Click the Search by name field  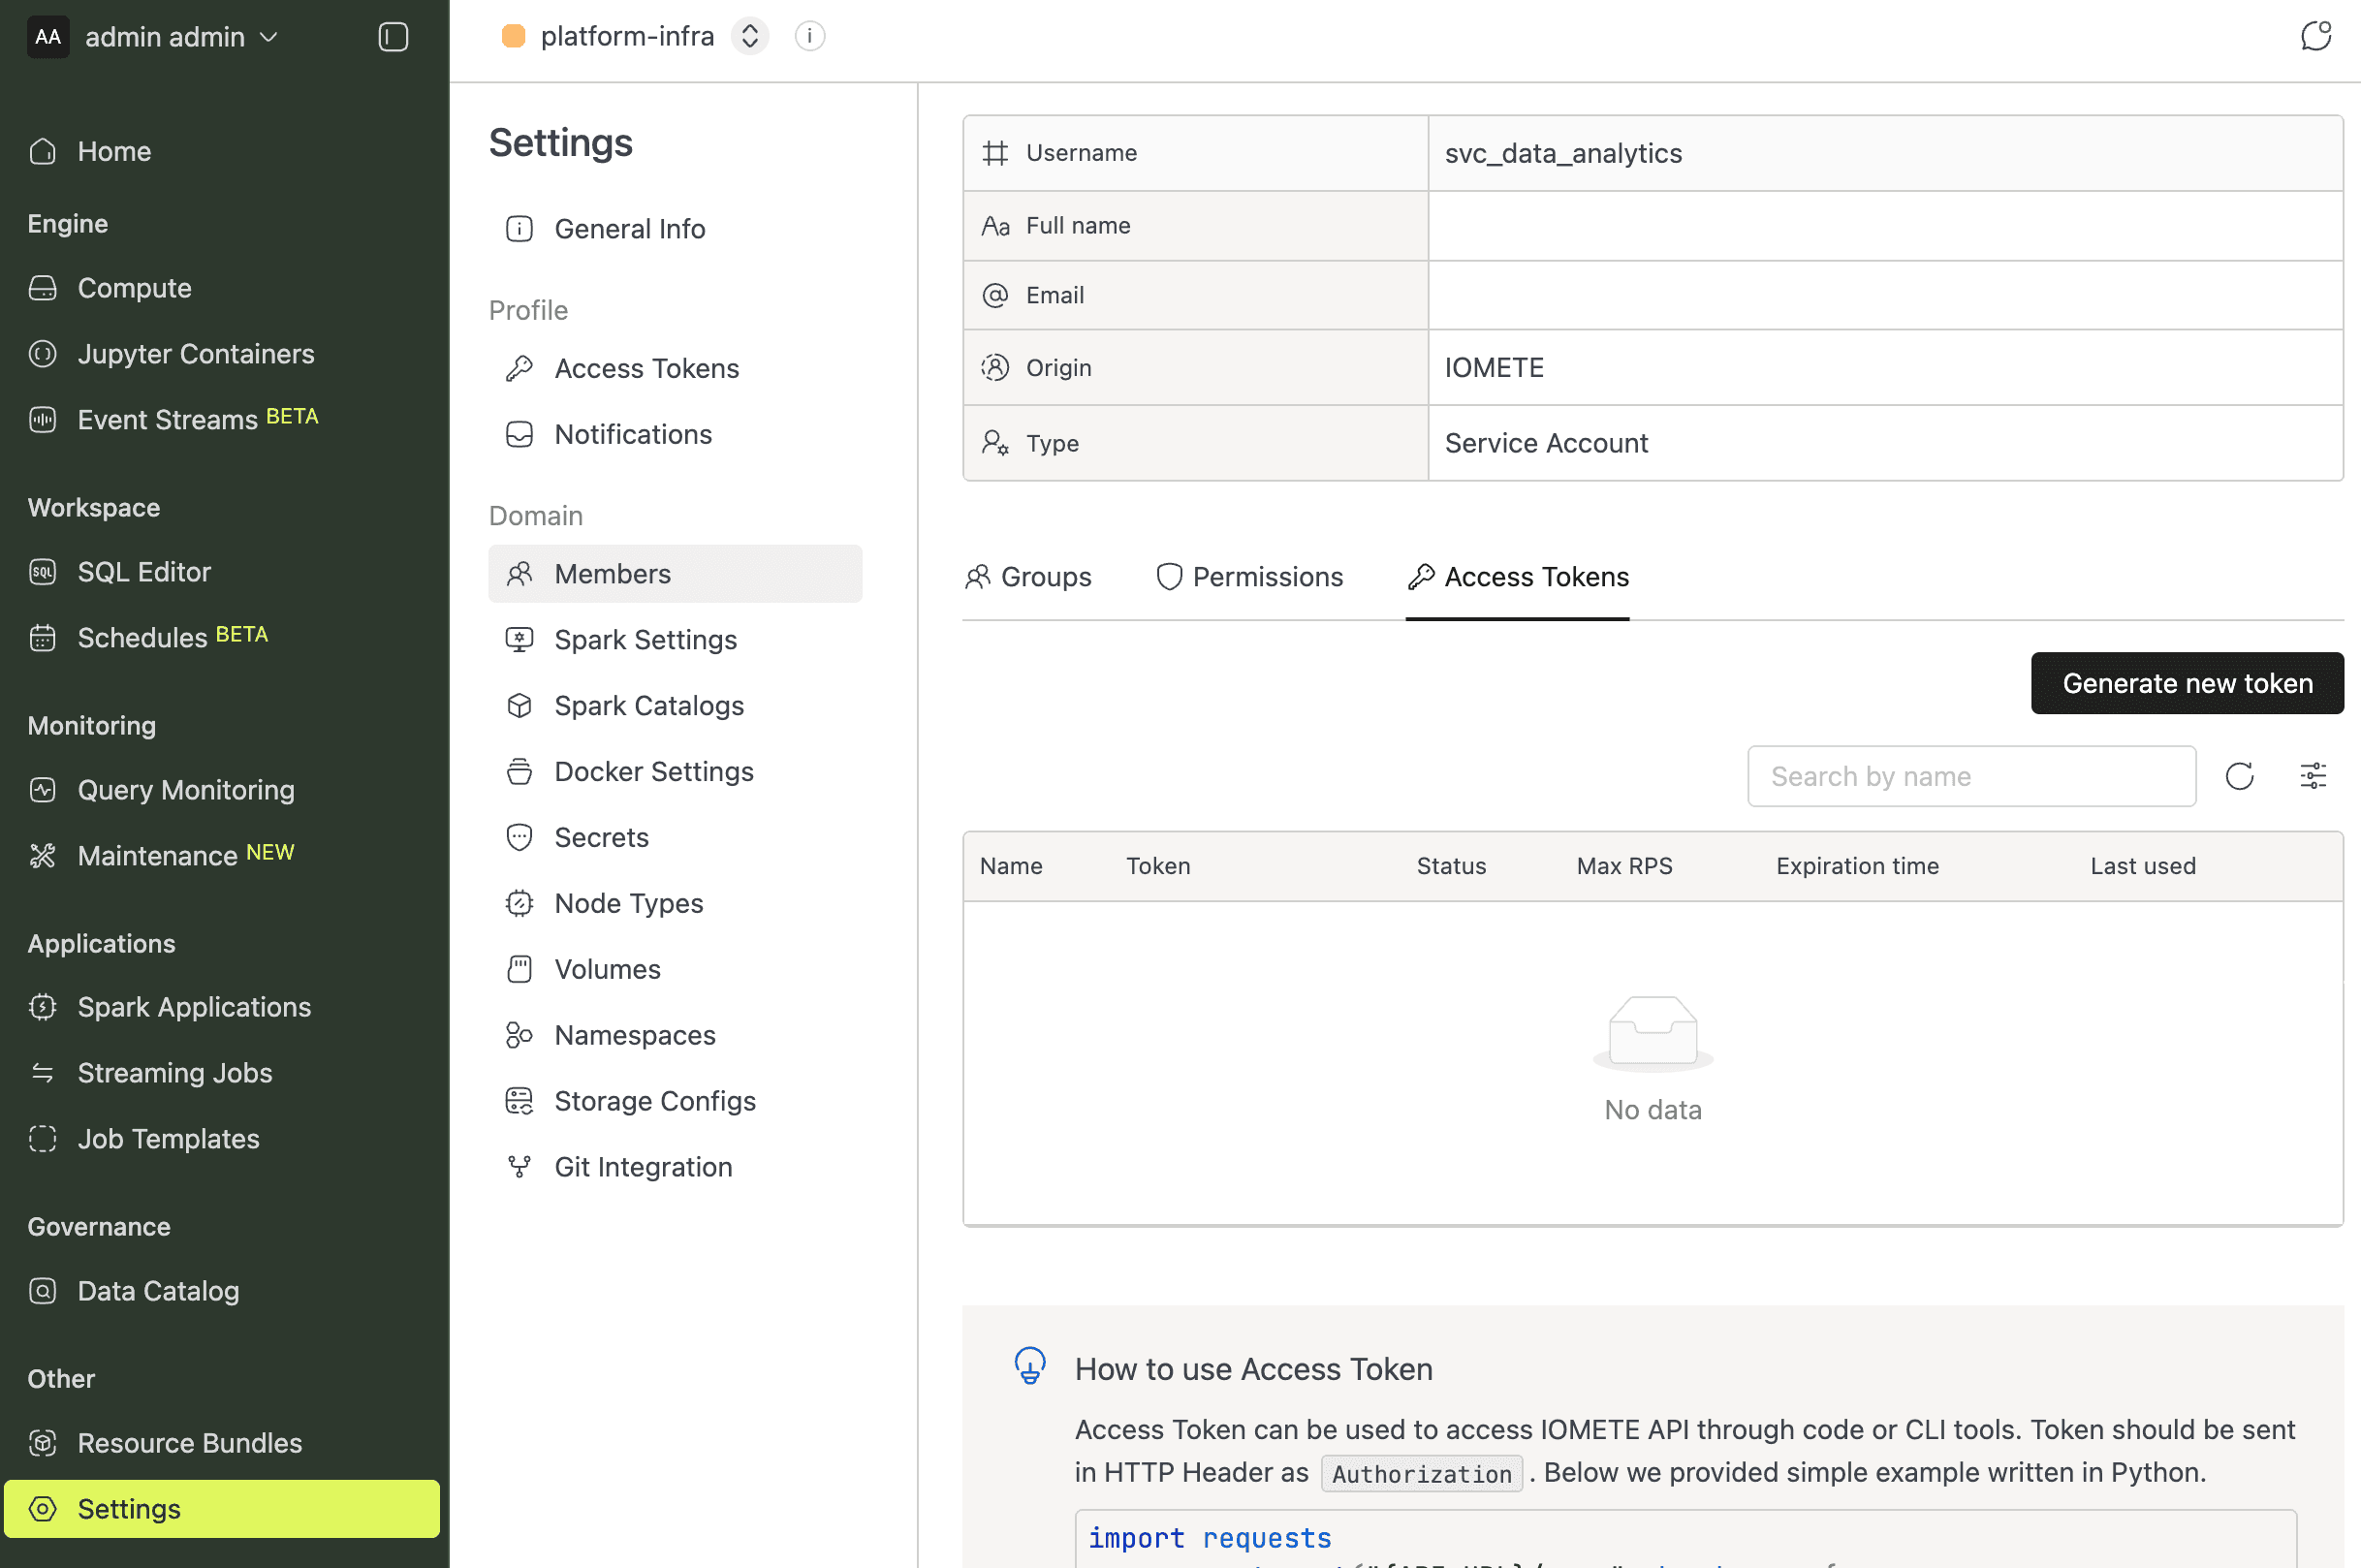pyautogui.click(x=1969, y=776)
